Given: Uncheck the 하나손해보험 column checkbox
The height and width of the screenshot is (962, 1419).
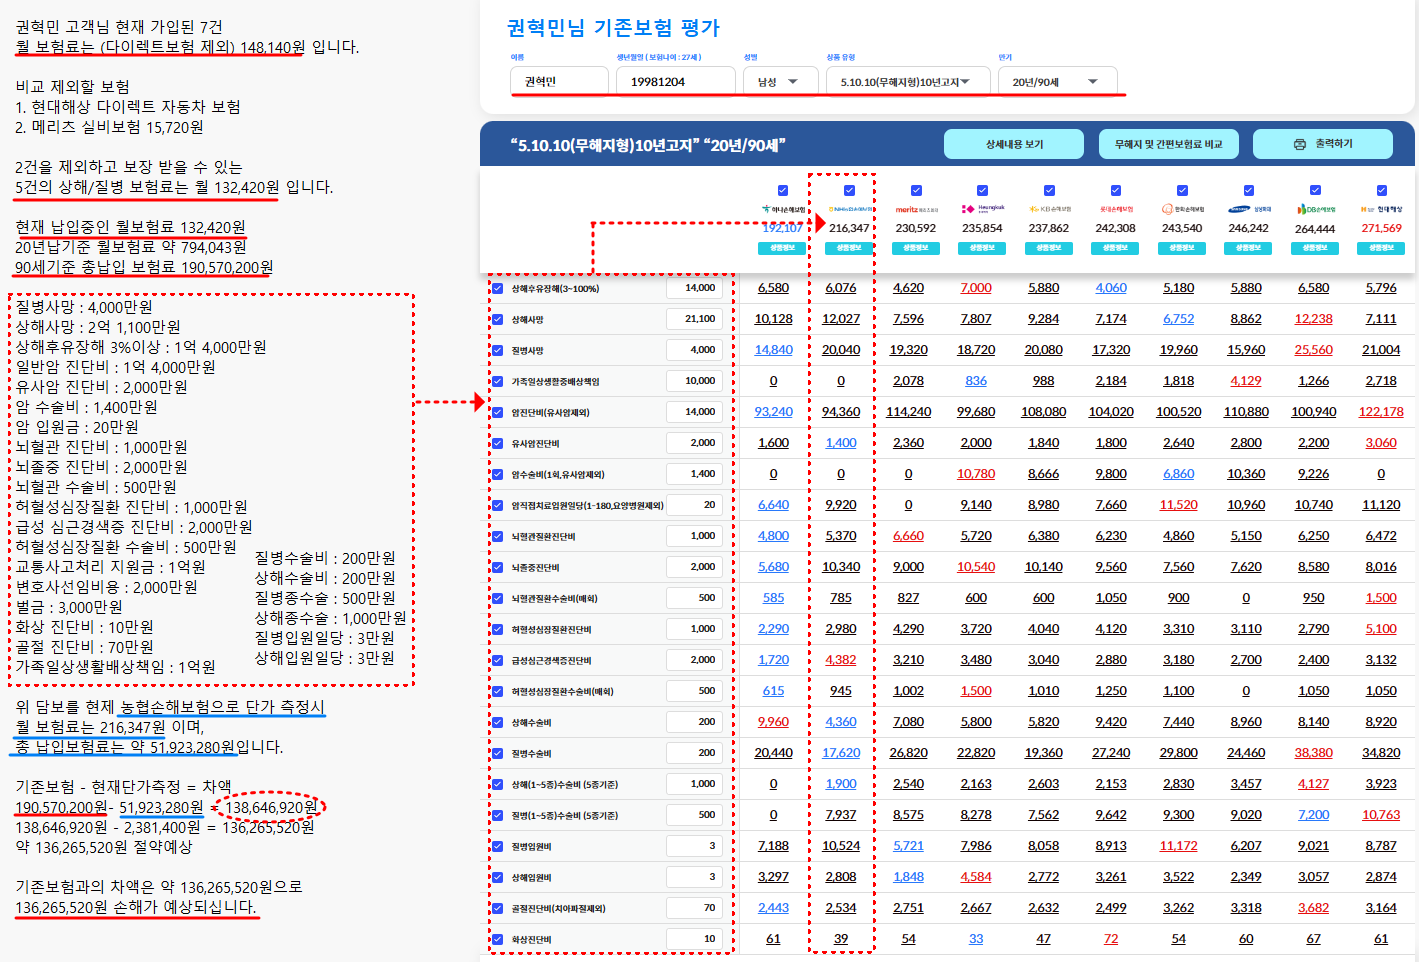Looking at the screenshot, I should [x=783, y=190].
